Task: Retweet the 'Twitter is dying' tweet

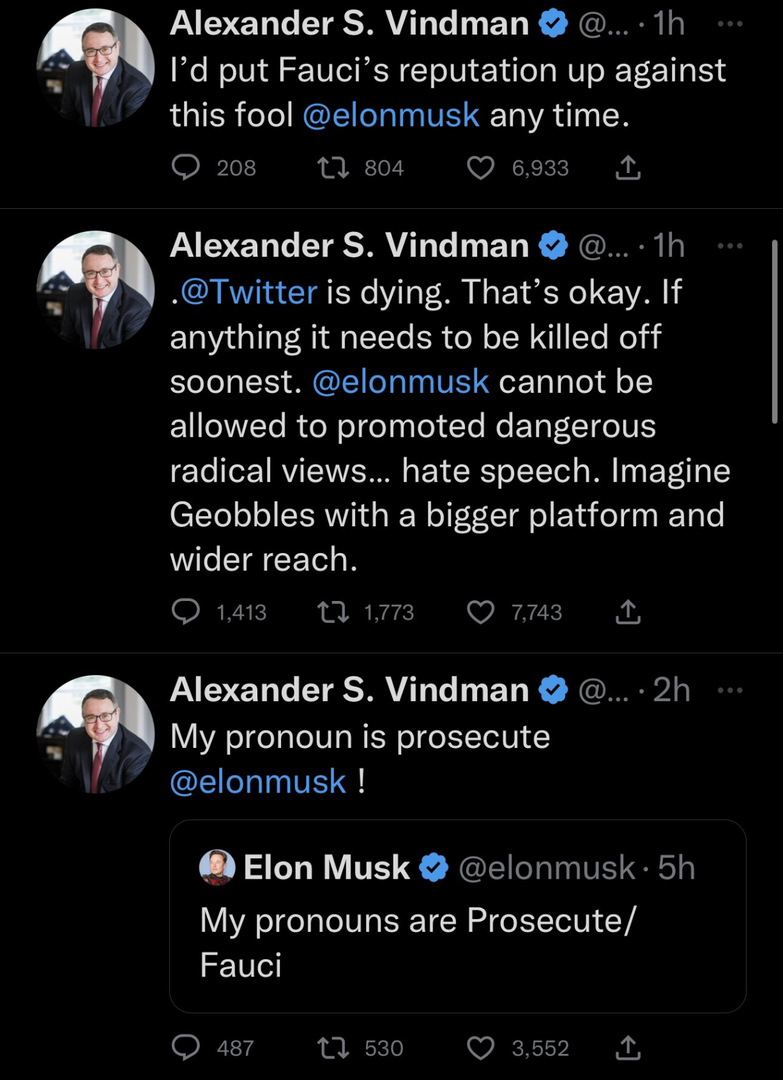Action: pyautogui.click(x=331, y=612)
